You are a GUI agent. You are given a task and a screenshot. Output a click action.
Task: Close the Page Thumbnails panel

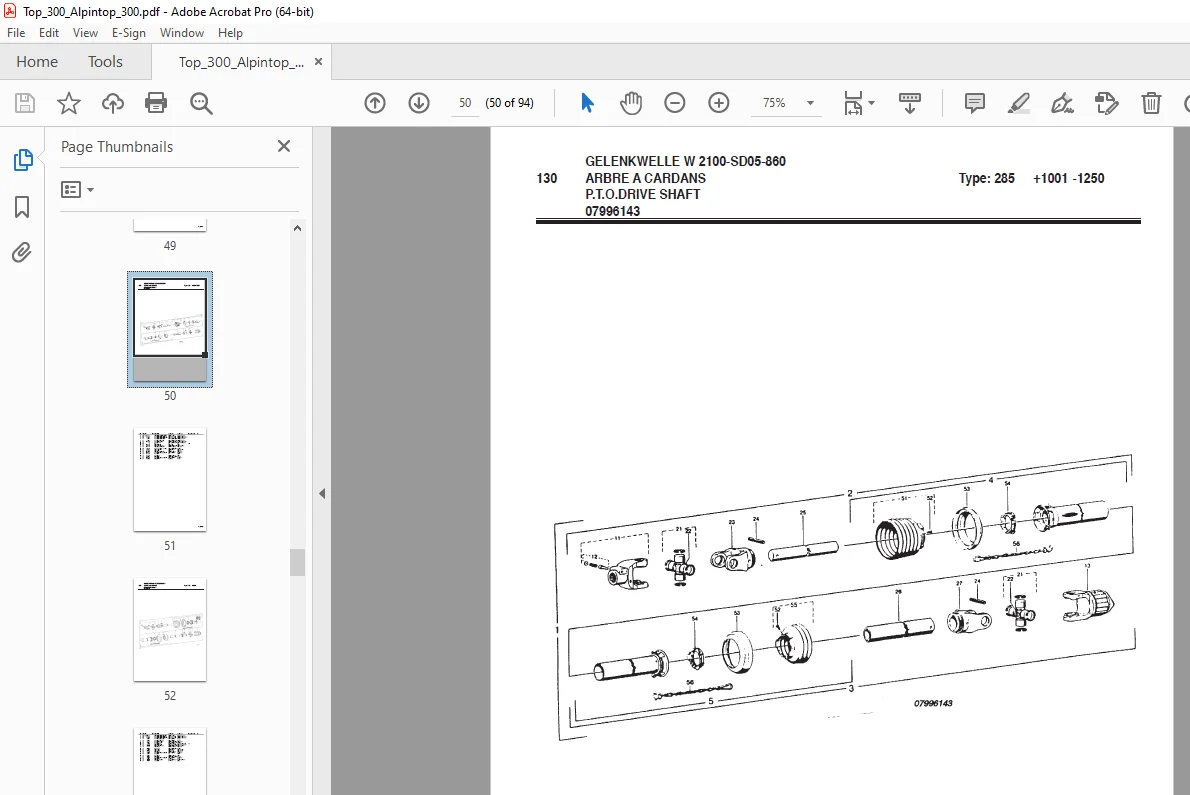tap(284, 146)
